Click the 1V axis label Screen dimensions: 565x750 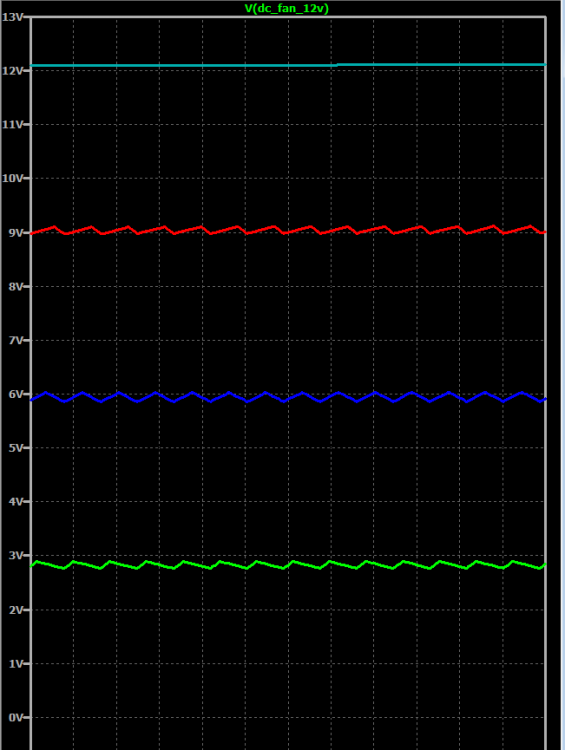15,664
